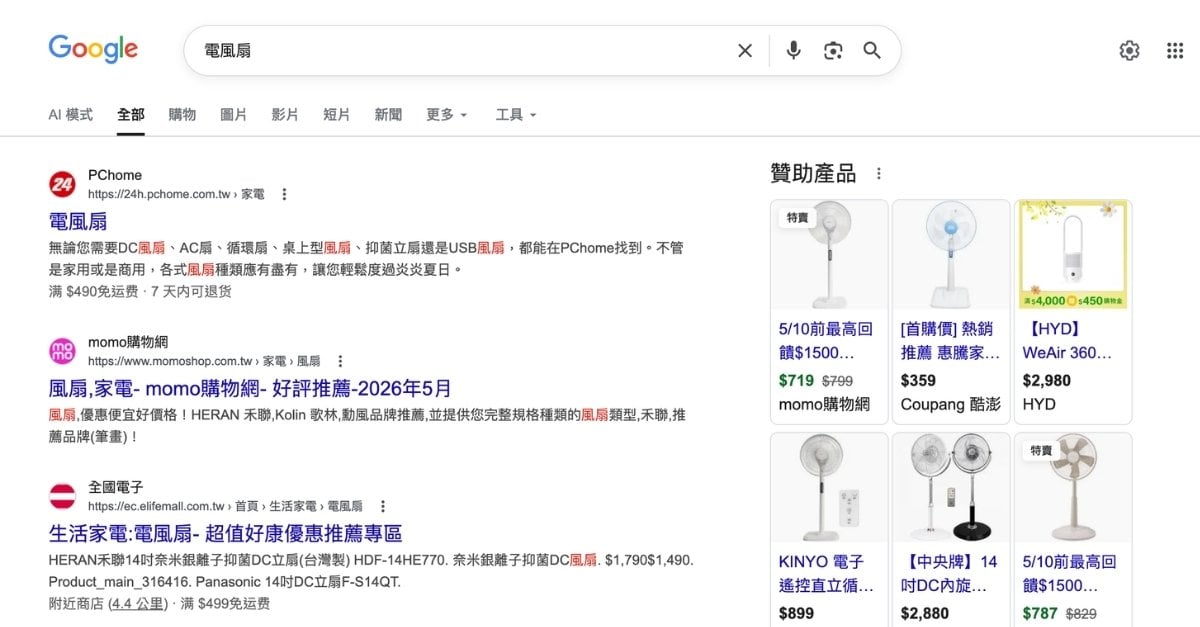This screenshot has width=1200, height=627.
Task: Click the 4.4 公里 nearby store link
Action: click(x=139, y=604)
